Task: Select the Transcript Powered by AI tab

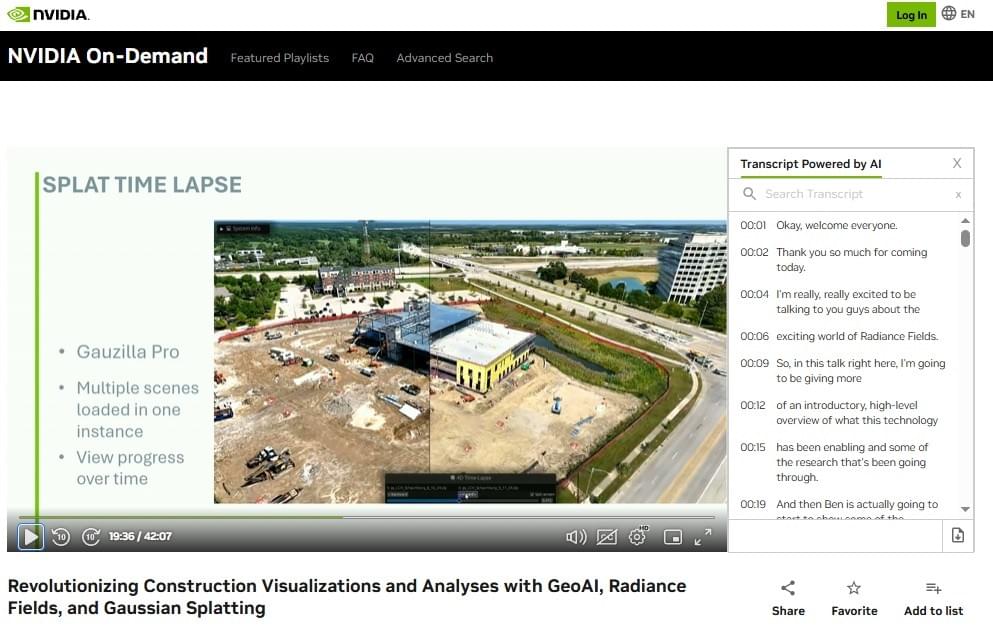Action: pos(811,164)
